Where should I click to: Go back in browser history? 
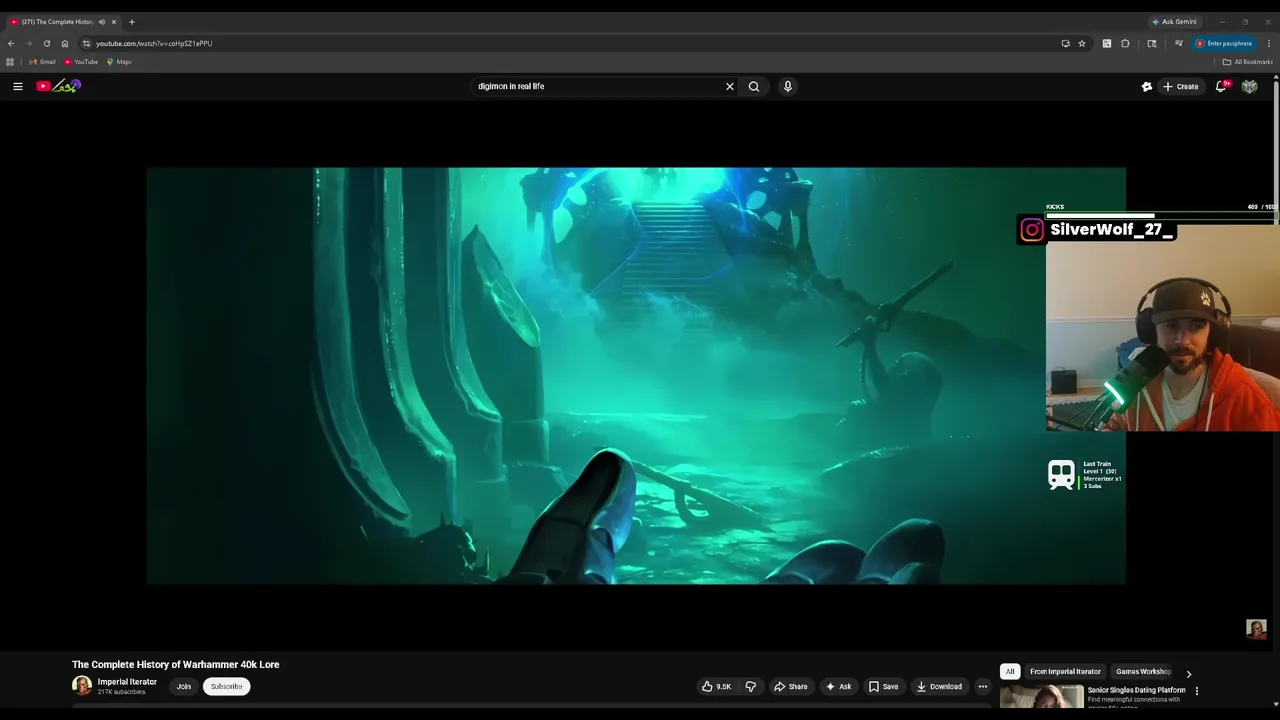point(11,43)
